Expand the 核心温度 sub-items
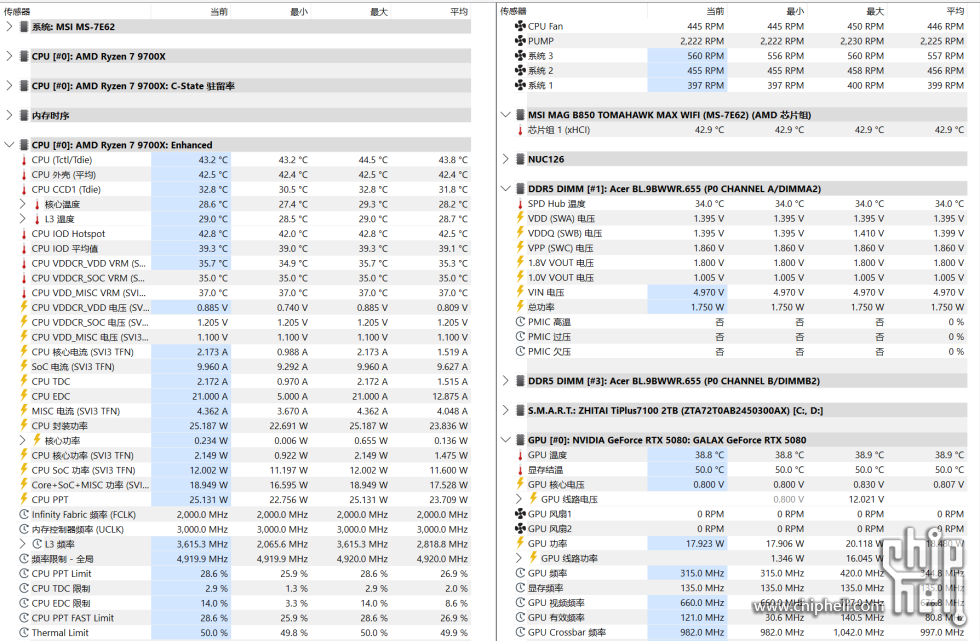980x641 pixels. (x=22, y=204)
